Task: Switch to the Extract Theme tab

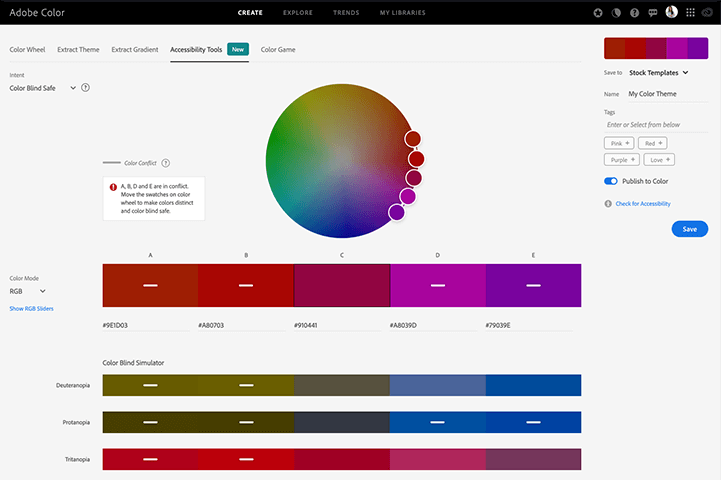Action: point(78,50)
